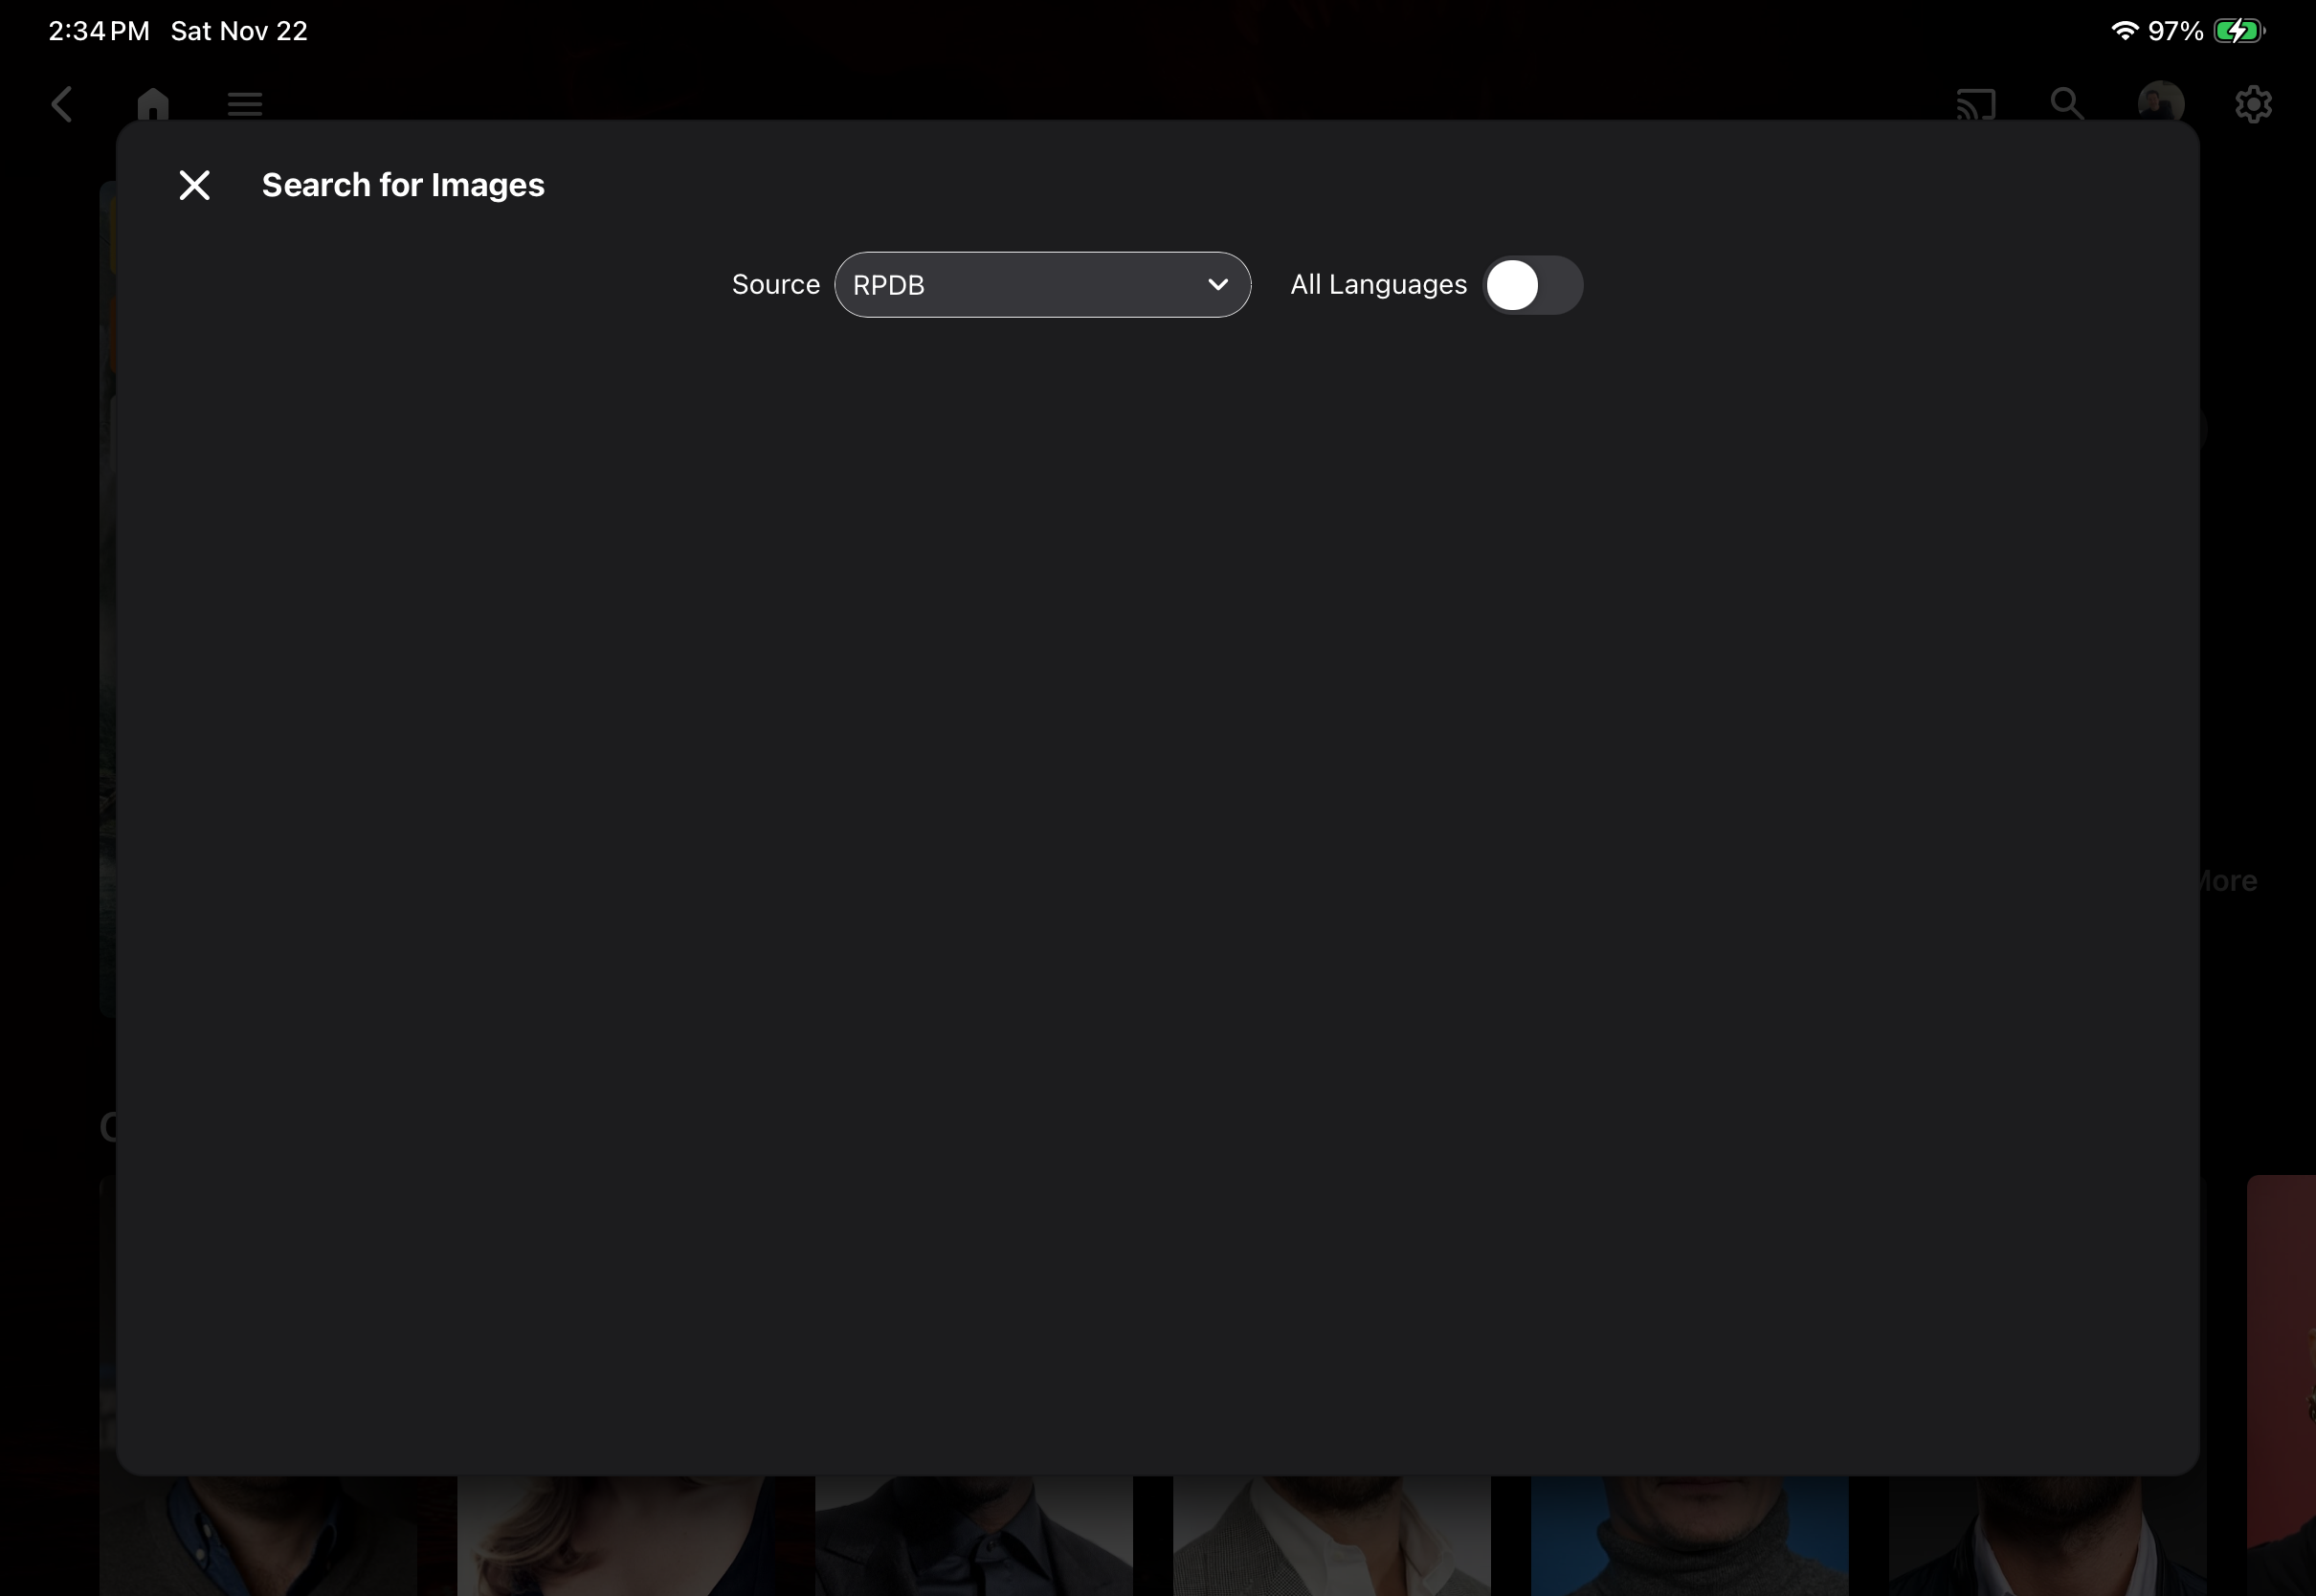This screenshot has height=1596, width=2316.
Task: Open search with the magnifier icon
Action: (2066, 104)
